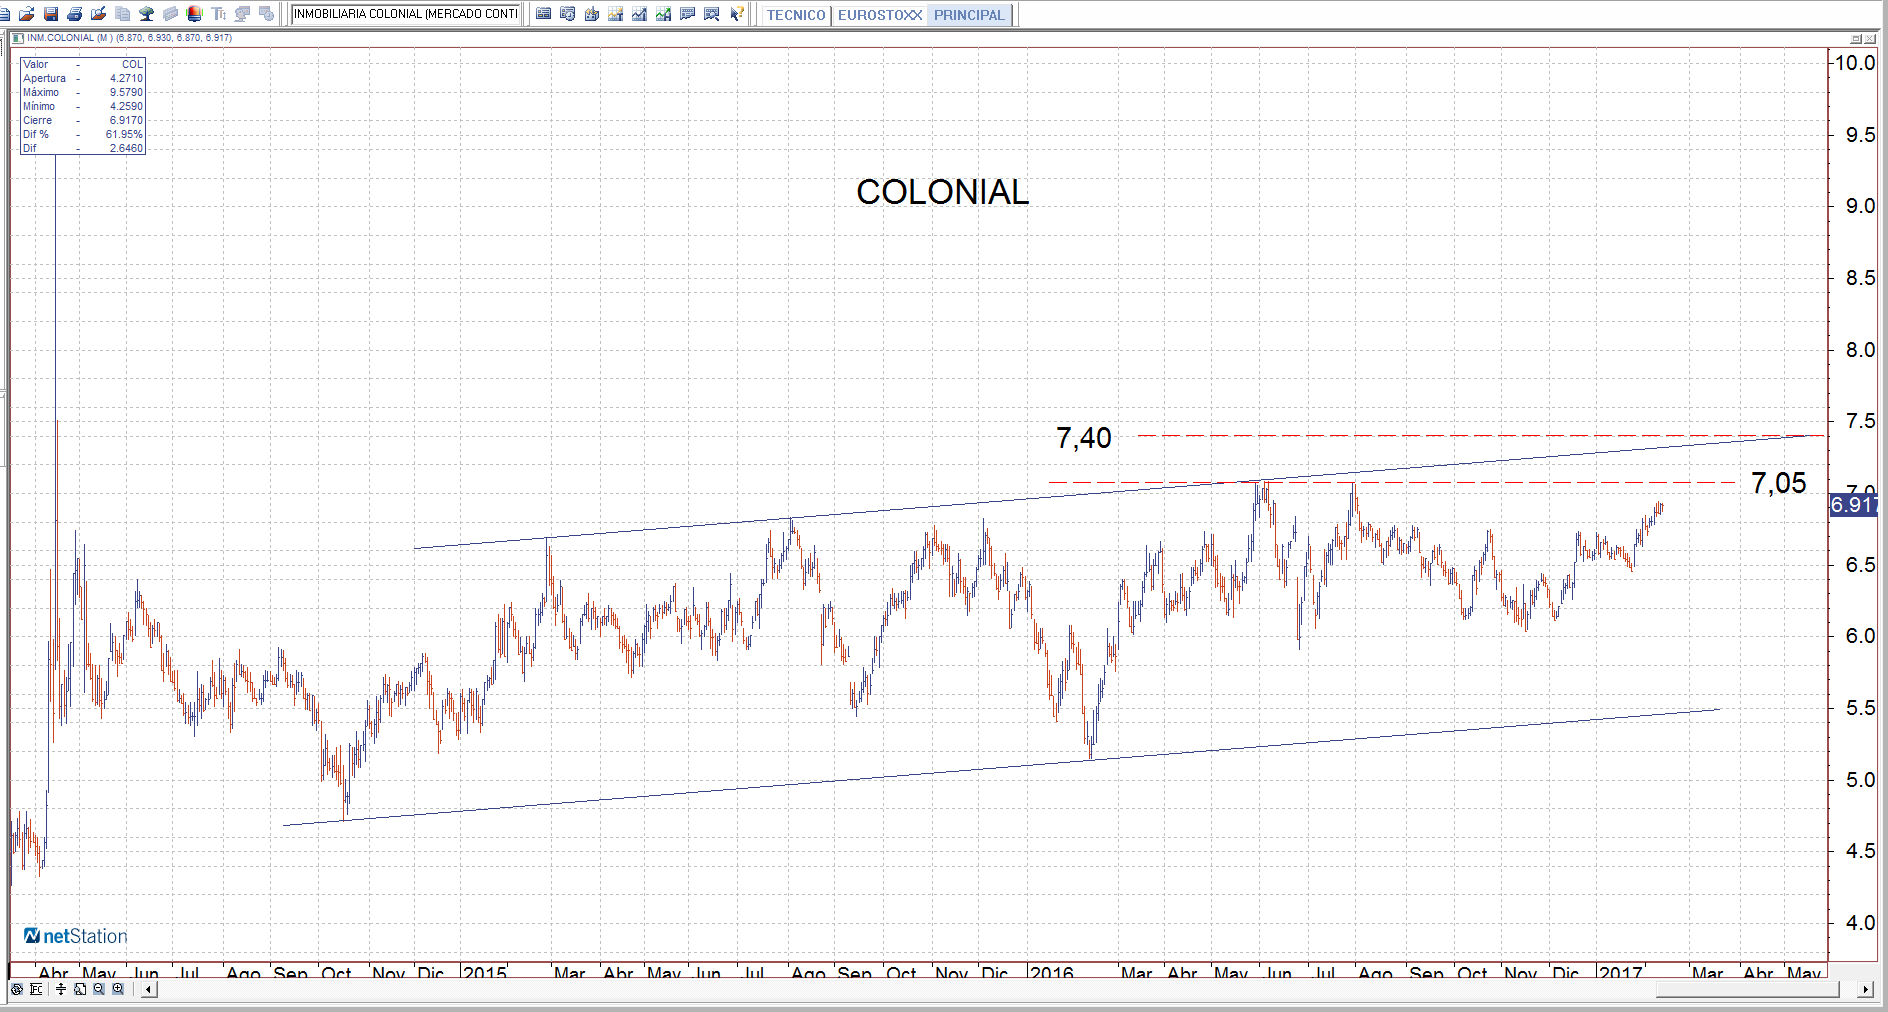
Task: Click the blue line chart icon
Action: pos(640,14)
